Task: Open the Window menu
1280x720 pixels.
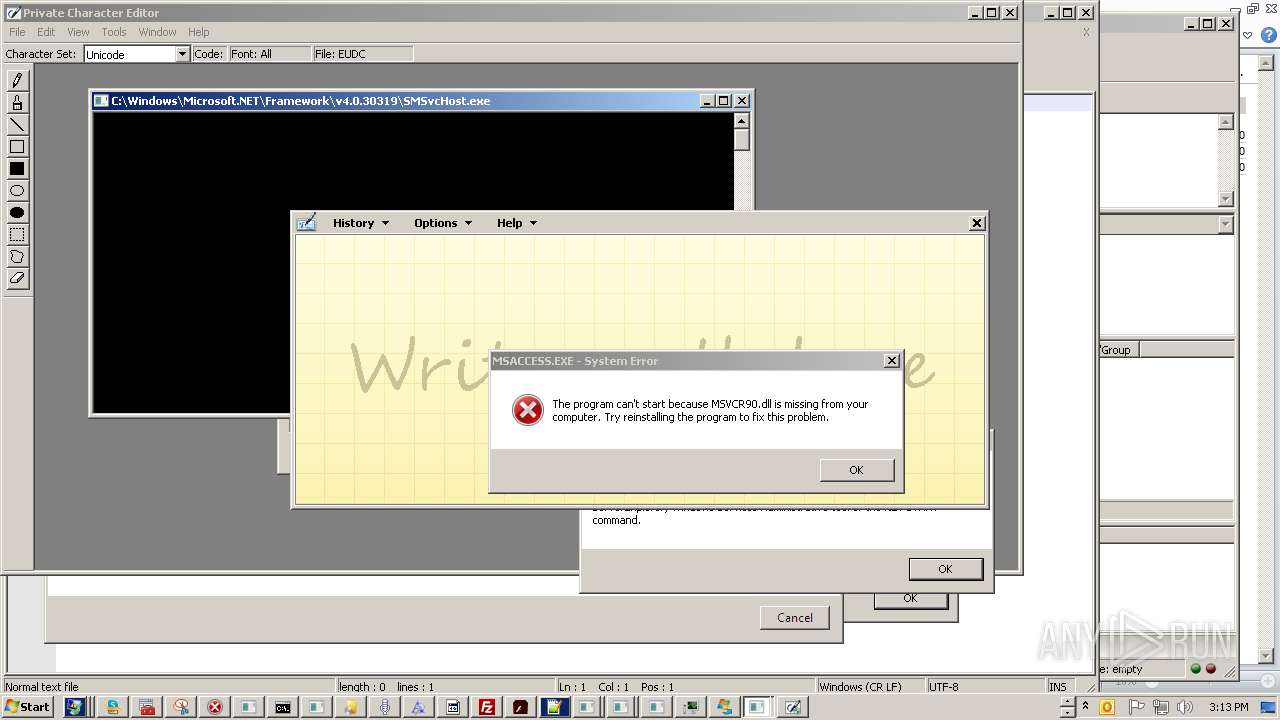Action: pyautogui.click(x=157, y=32)
